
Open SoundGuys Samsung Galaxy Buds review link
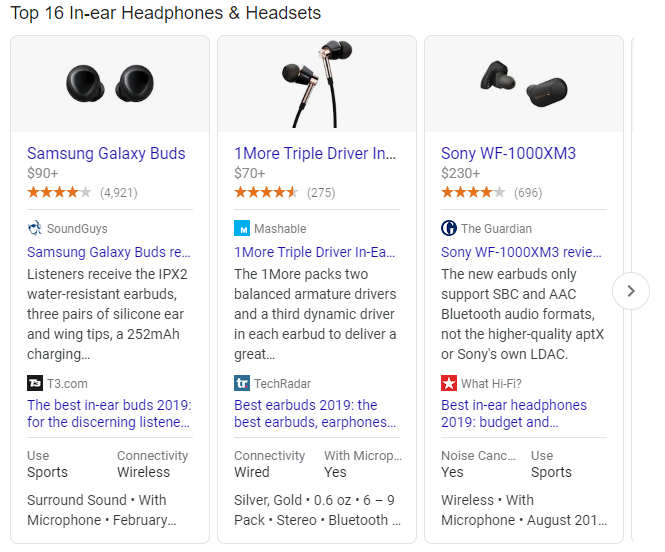pos(109,252)
